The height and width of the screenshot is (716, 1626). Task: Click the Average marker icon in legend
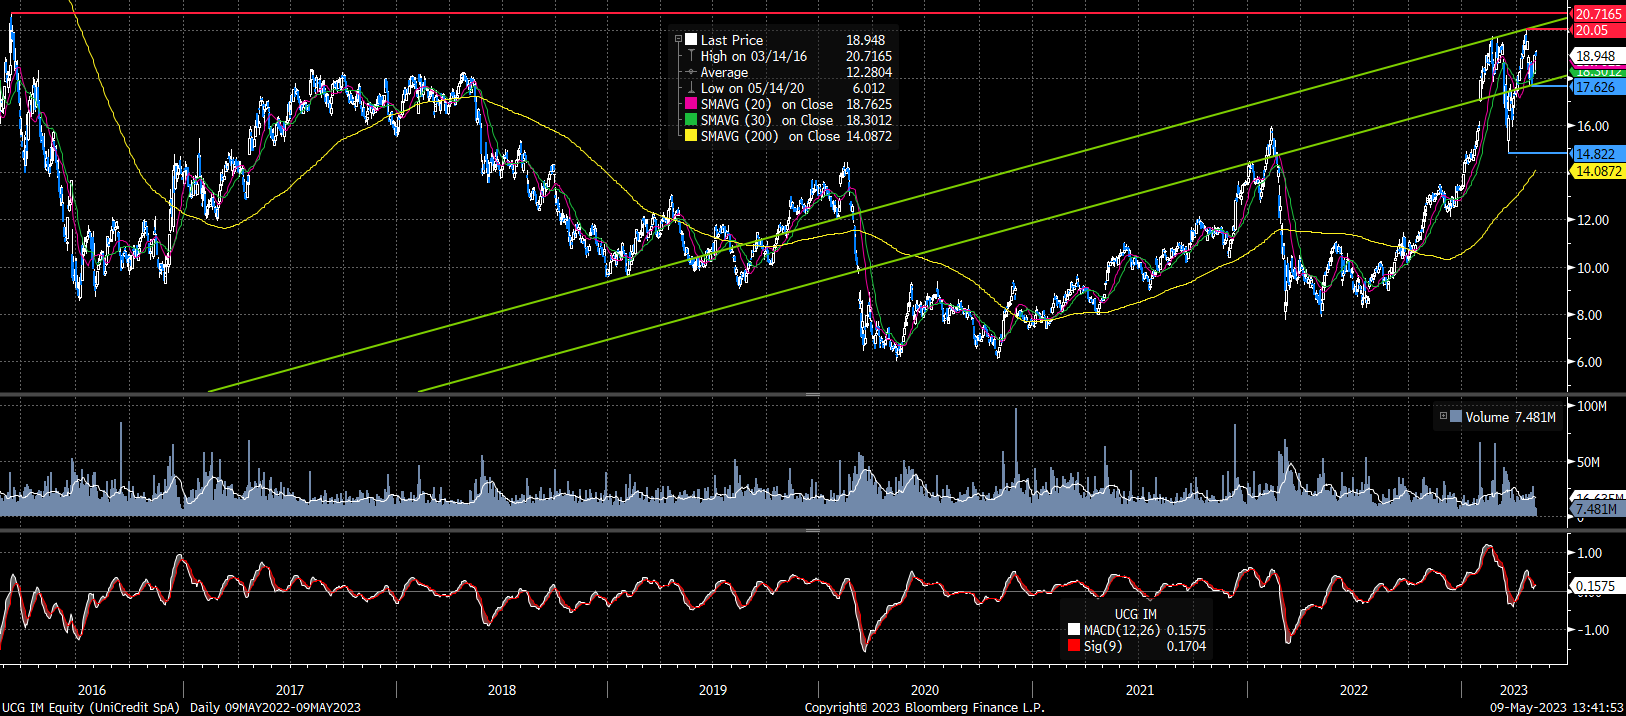pos(690,72)
